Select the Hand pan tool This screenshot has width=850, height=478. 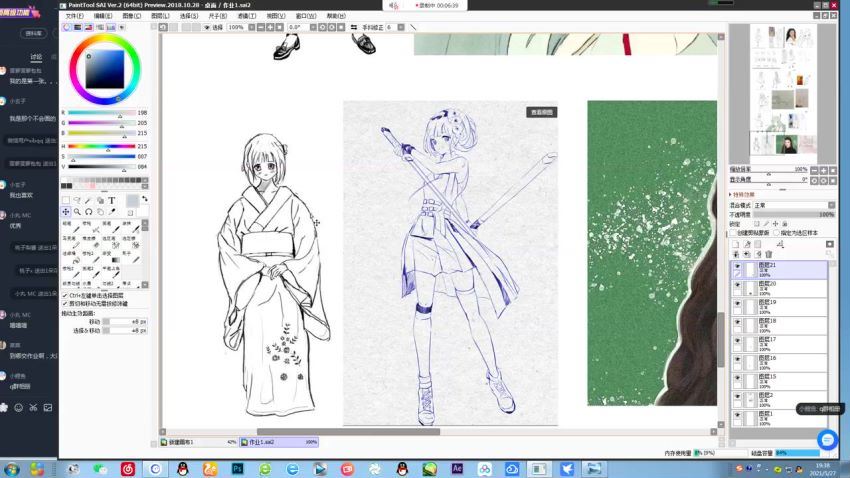click(100, 212)
